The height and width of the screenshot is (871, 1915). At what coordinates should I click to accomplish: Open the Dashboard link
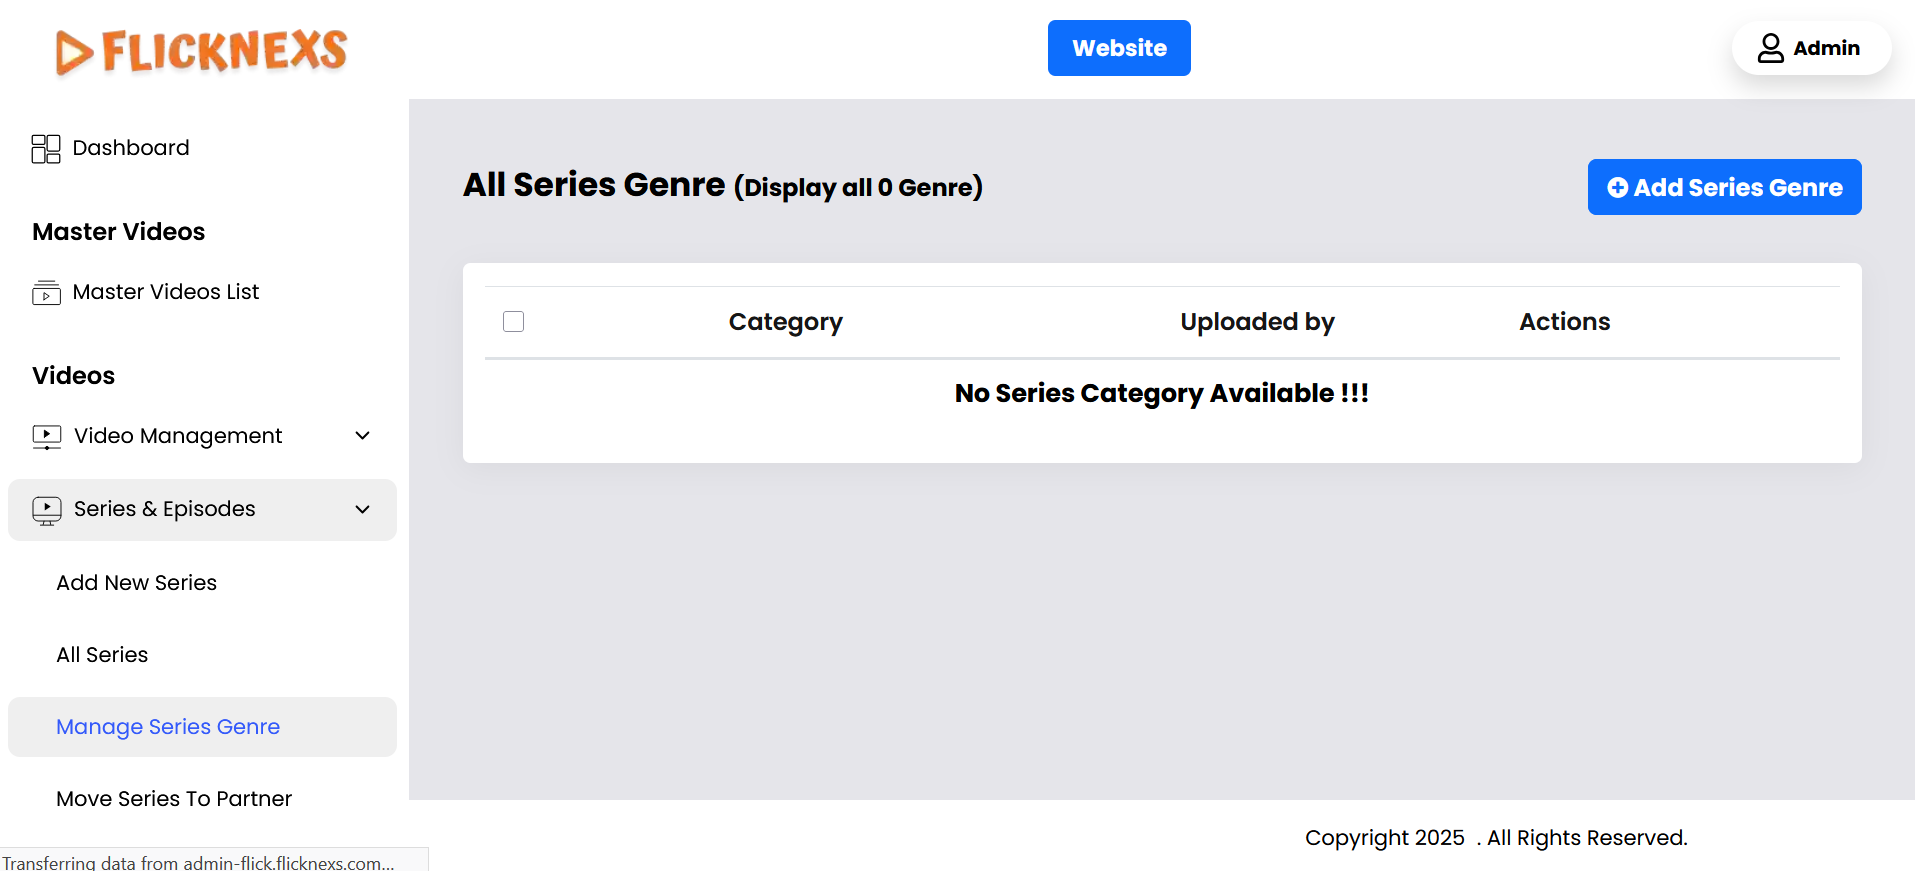coord(131,148)
